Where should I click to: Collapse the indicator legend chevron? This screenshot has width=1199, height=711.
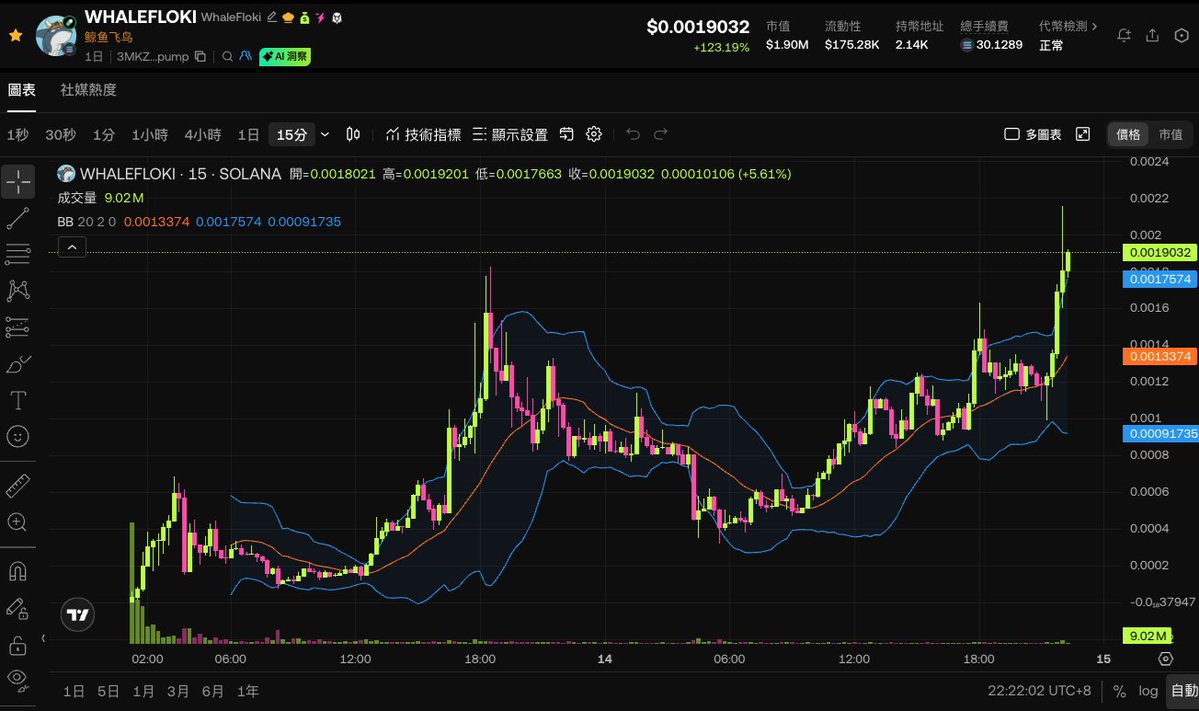(x=72, y=247)
